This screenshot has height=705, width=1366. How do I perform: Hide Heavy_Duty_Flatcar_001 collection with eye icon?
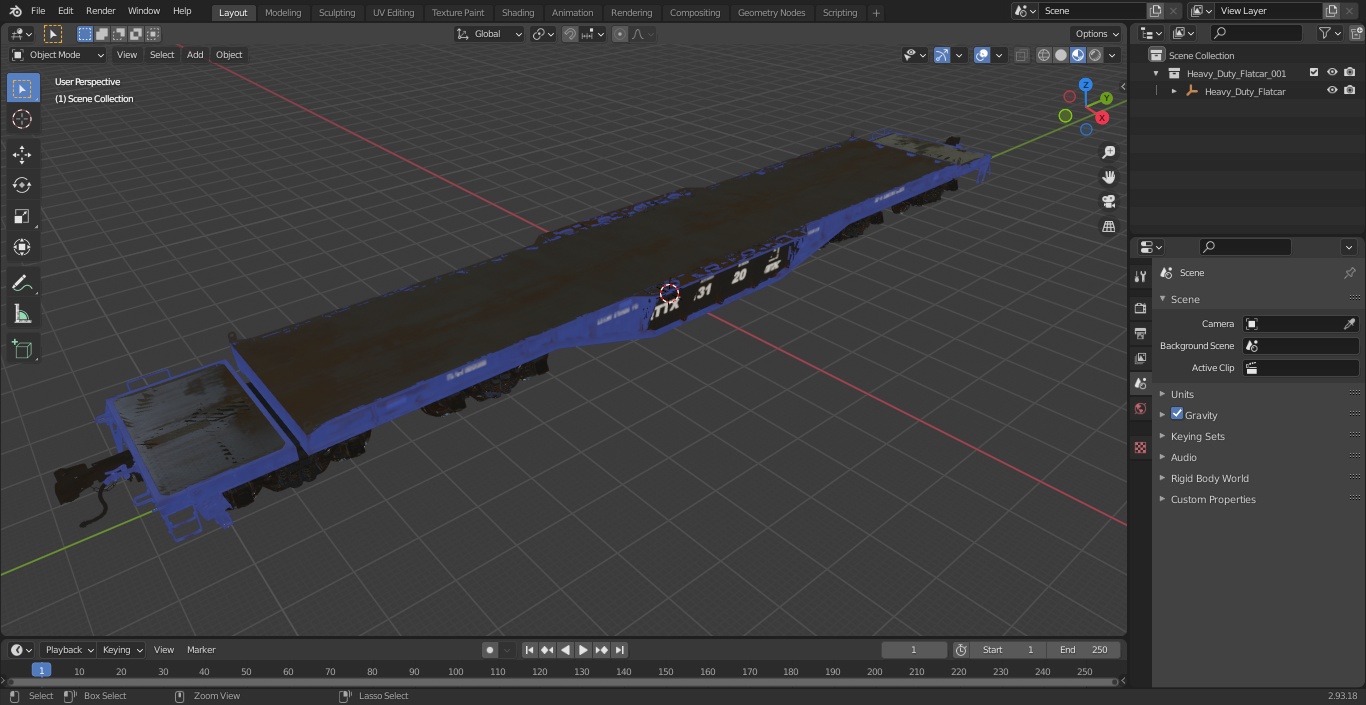(1332, 73)
